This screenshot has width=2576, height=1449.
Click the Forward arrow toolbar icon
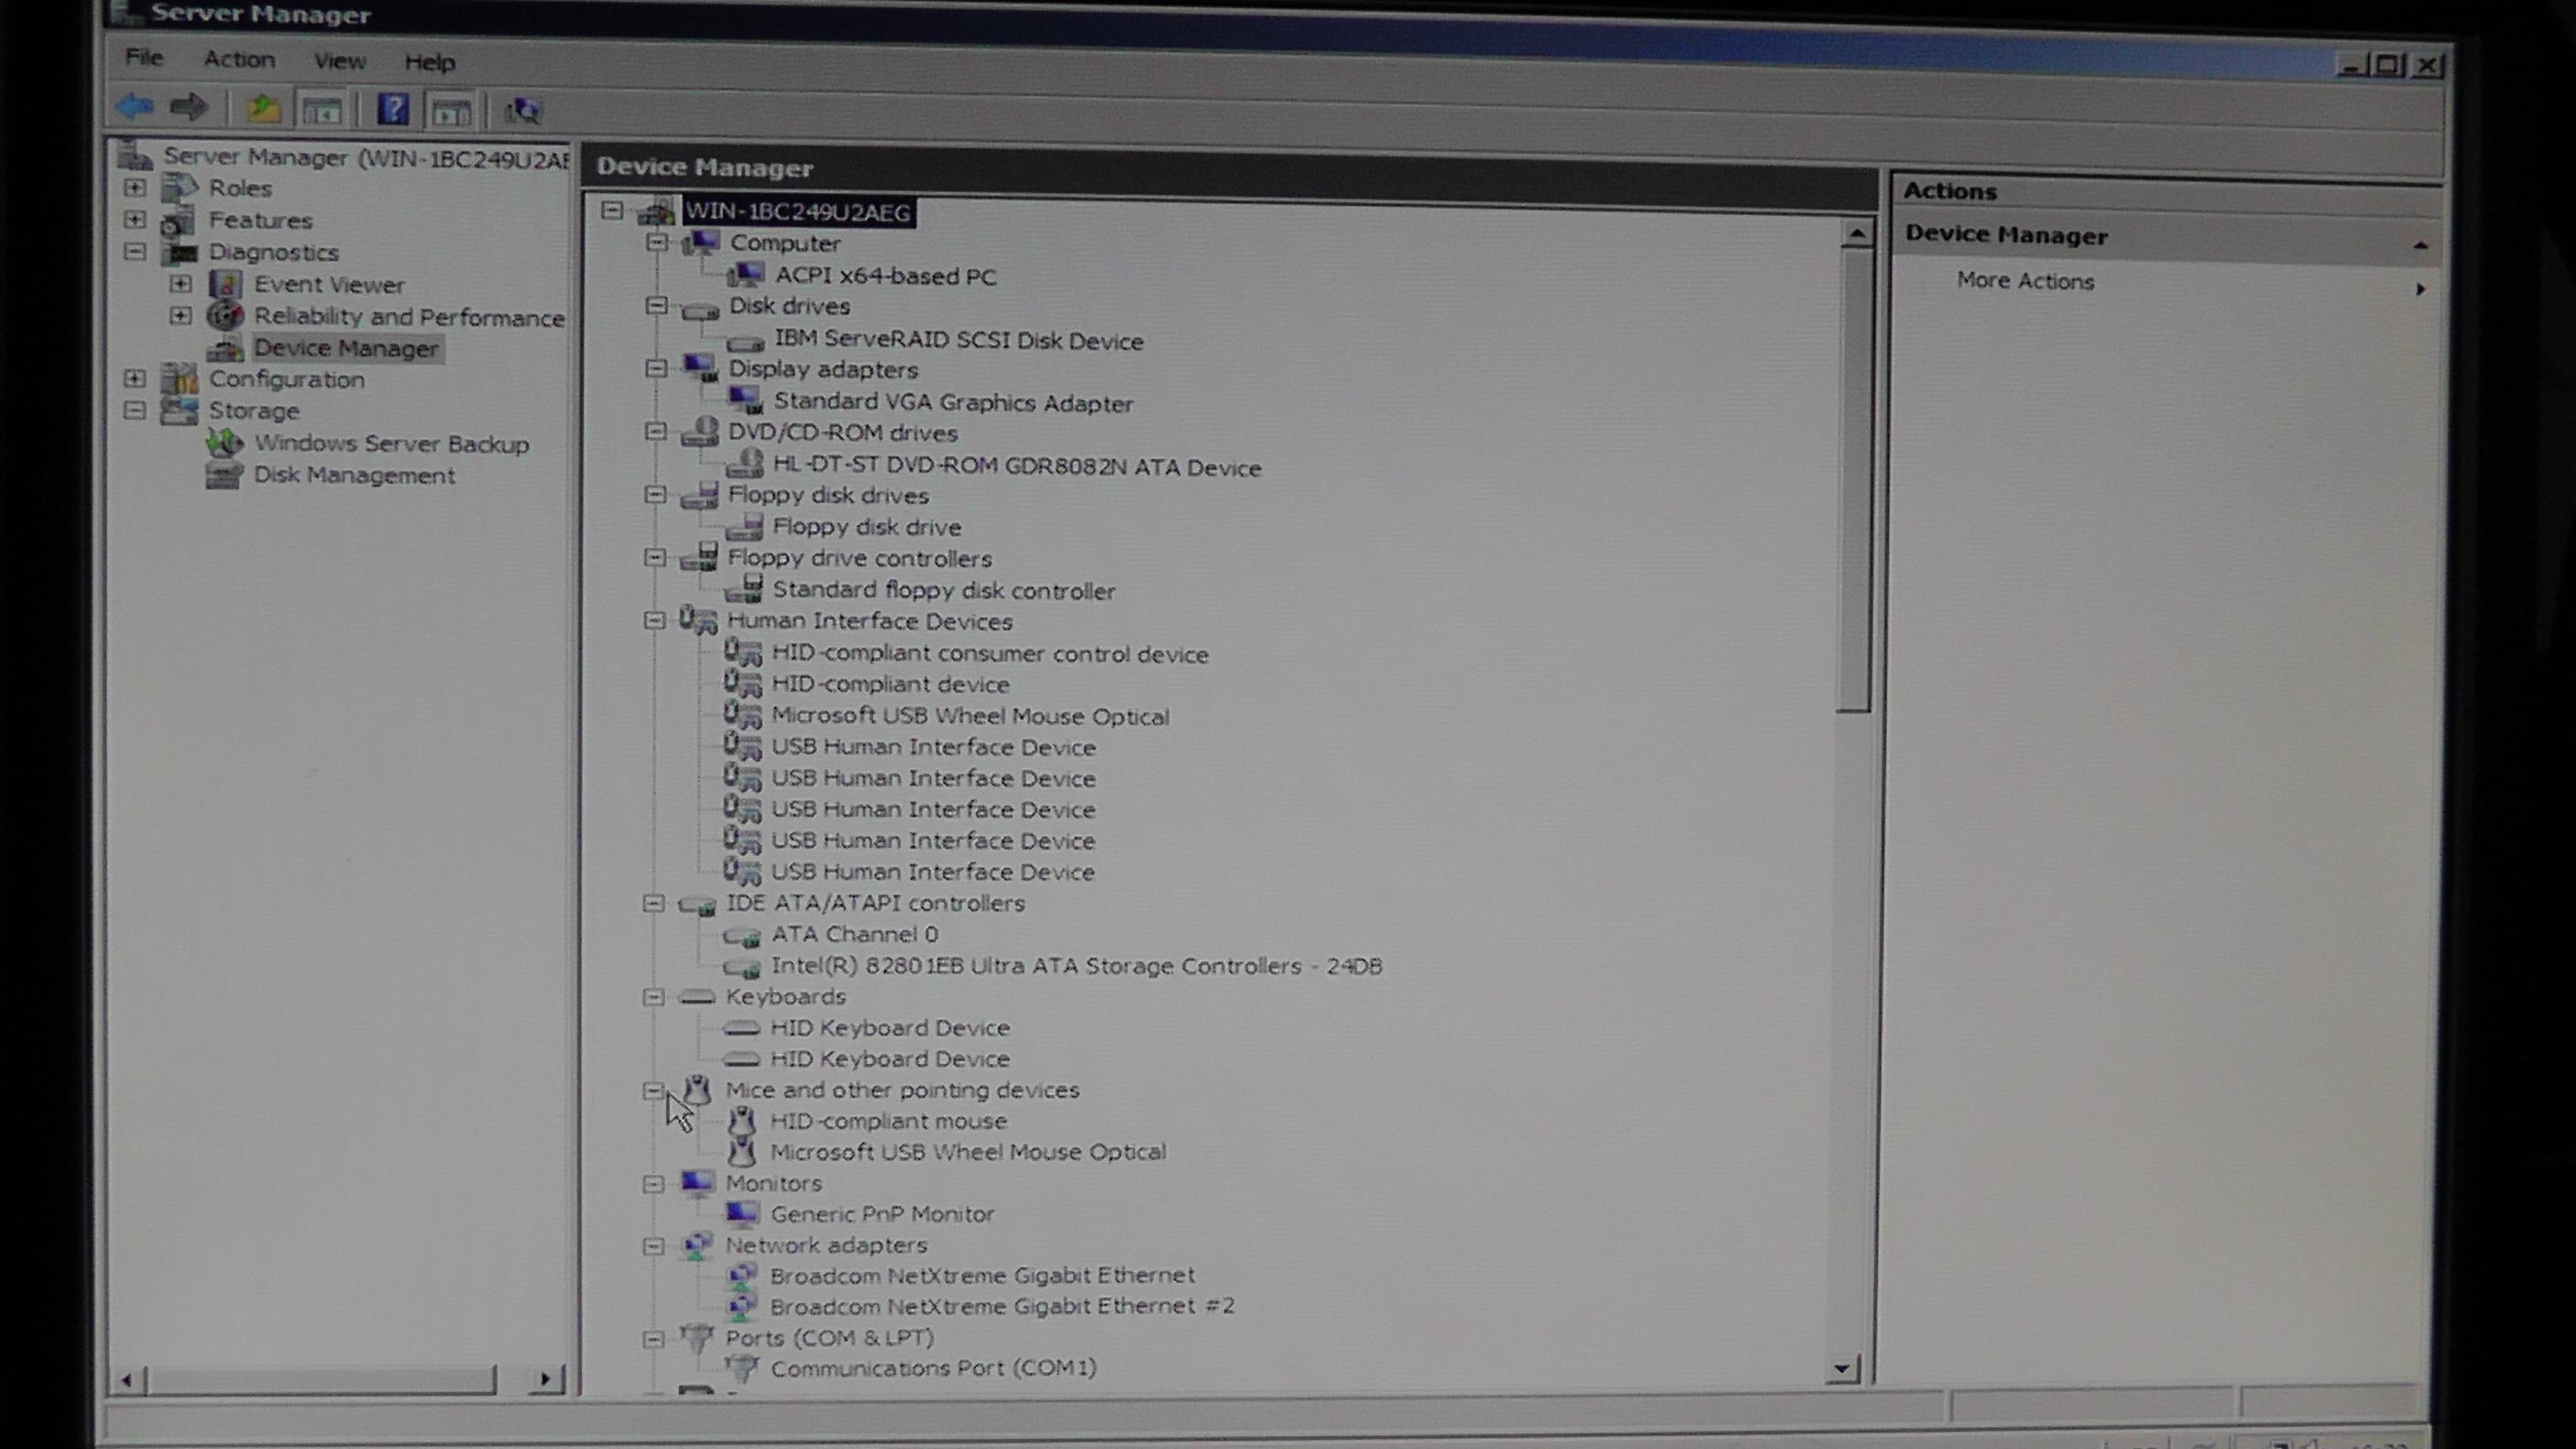[189, 107]
